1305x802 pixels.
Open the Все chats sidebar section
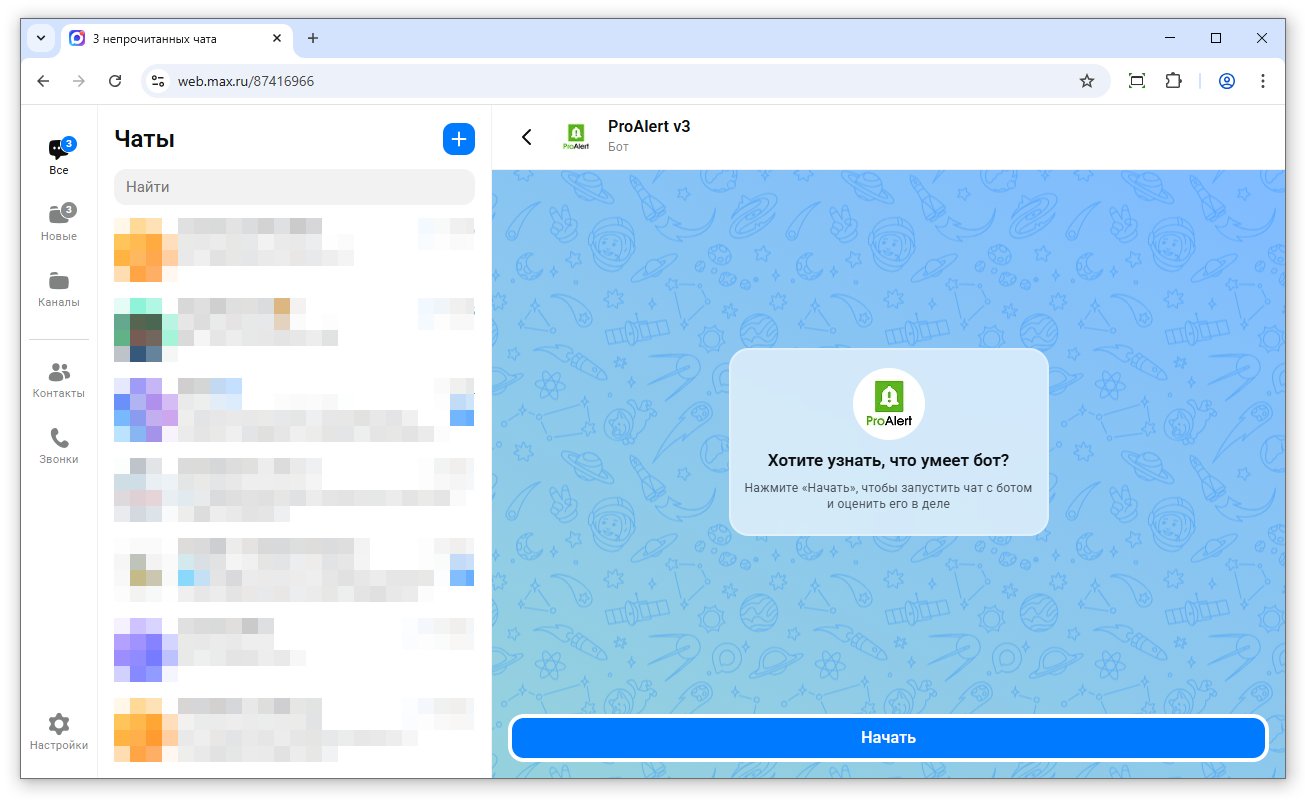point(59,157)
